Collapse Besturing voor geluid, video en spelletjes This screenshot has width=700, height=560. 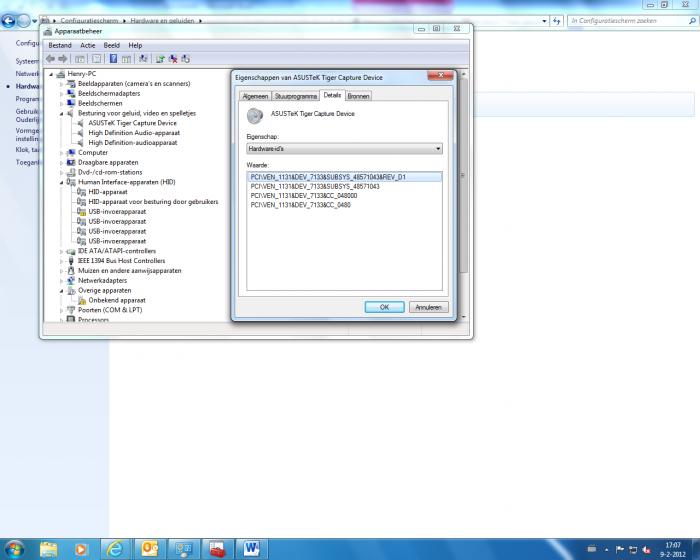(x=61, y=113)
